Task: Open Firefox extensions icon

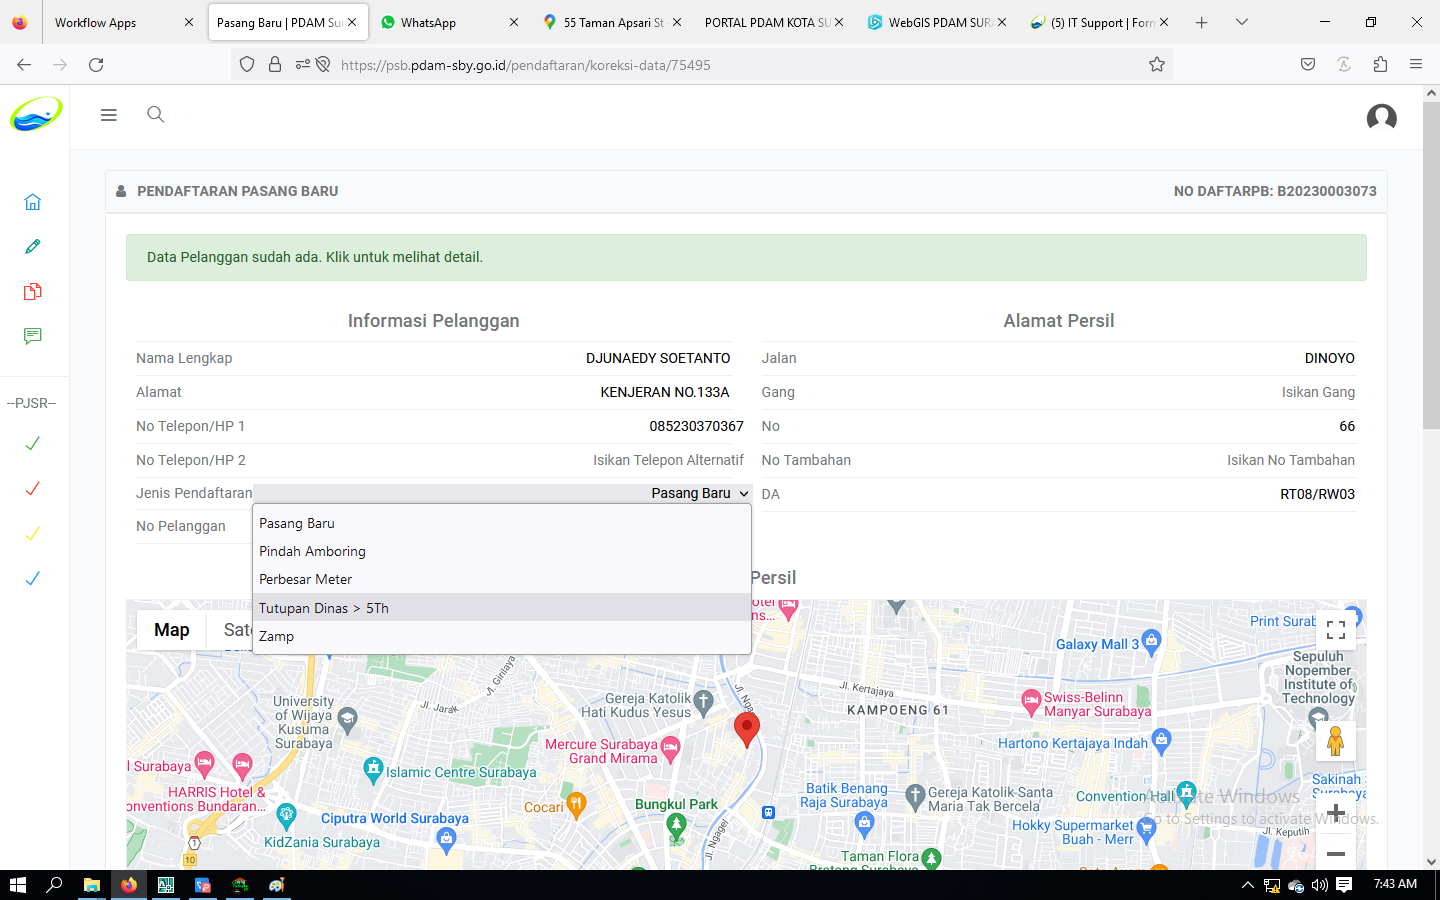Action: point(1380,64)
